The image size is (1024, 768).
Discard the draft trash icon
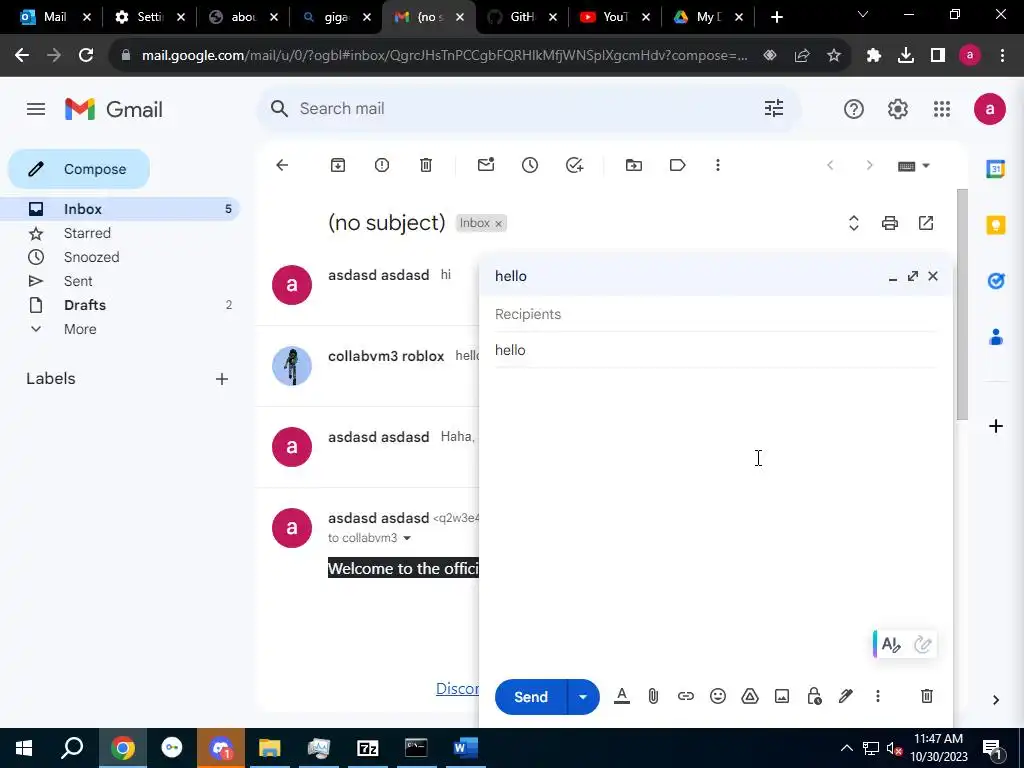click(x=927, y=696)
